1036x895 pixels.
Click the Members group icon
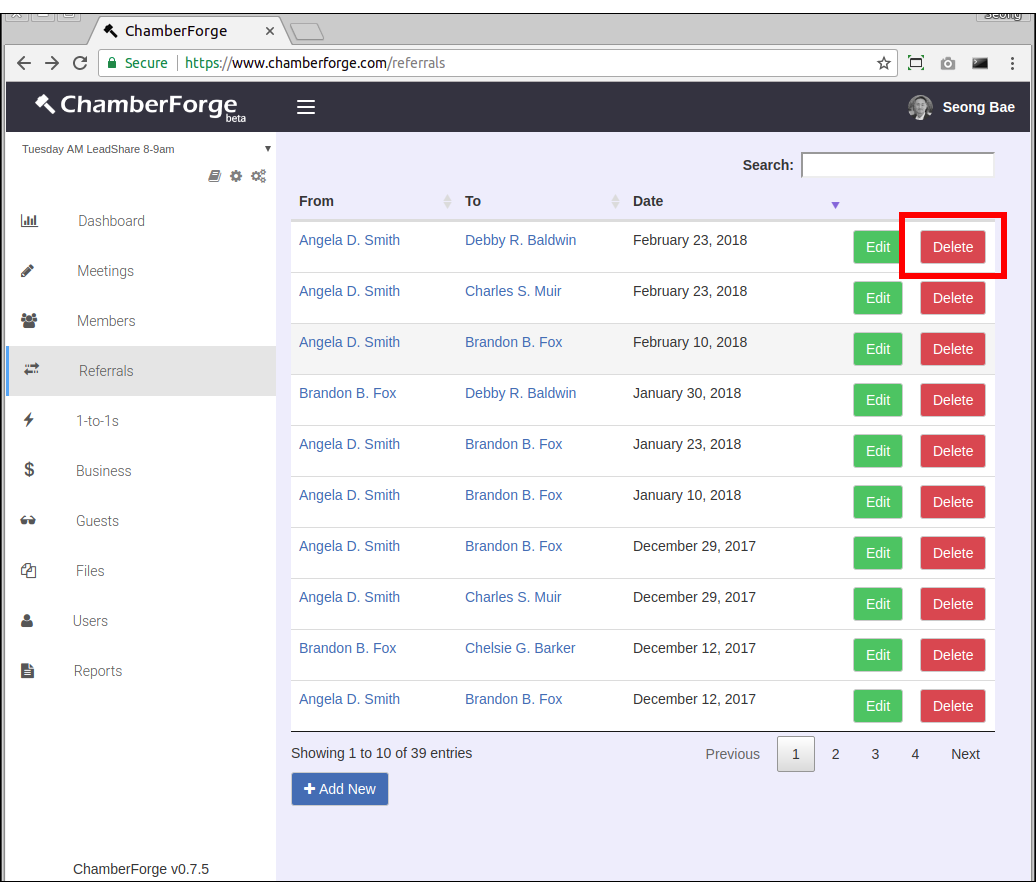(29, 321)
